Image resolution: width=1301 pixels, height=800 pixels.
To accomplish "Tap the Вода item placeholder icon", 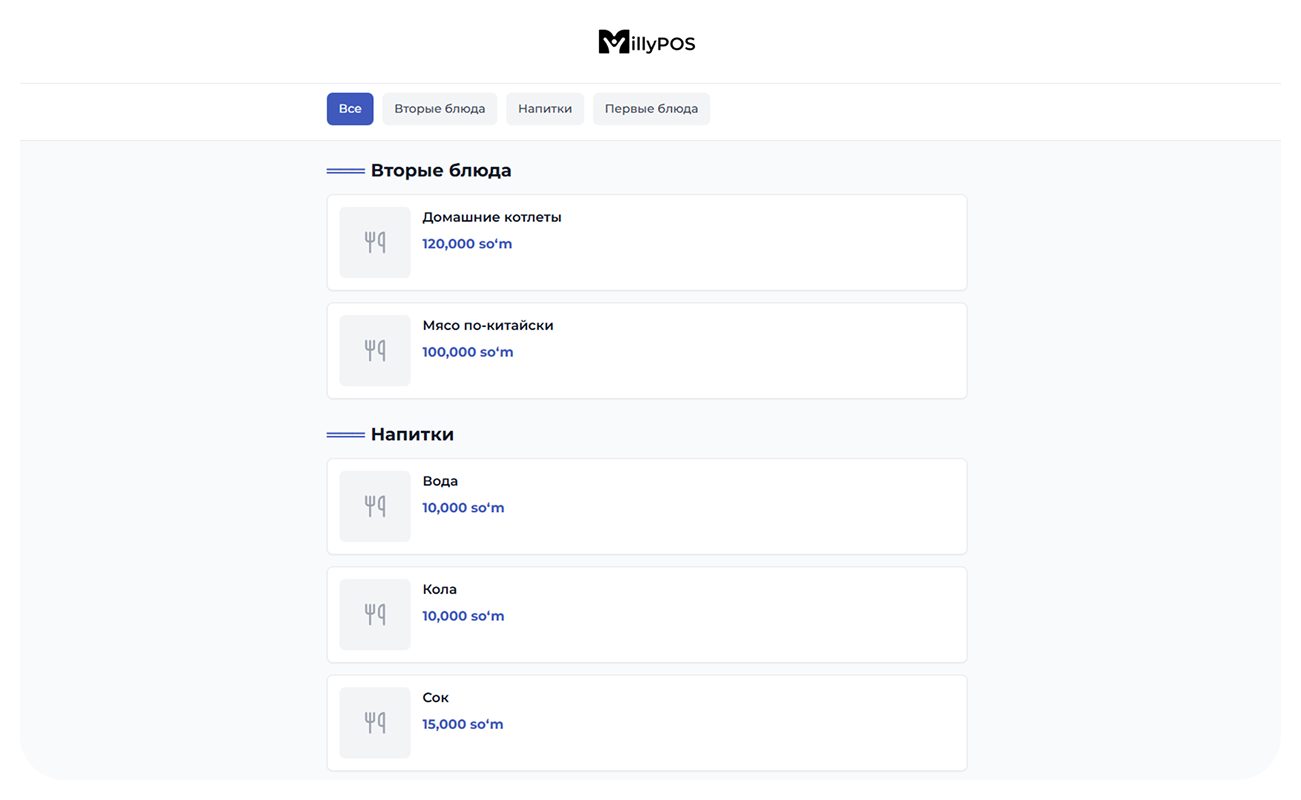I will coord(375,506).
